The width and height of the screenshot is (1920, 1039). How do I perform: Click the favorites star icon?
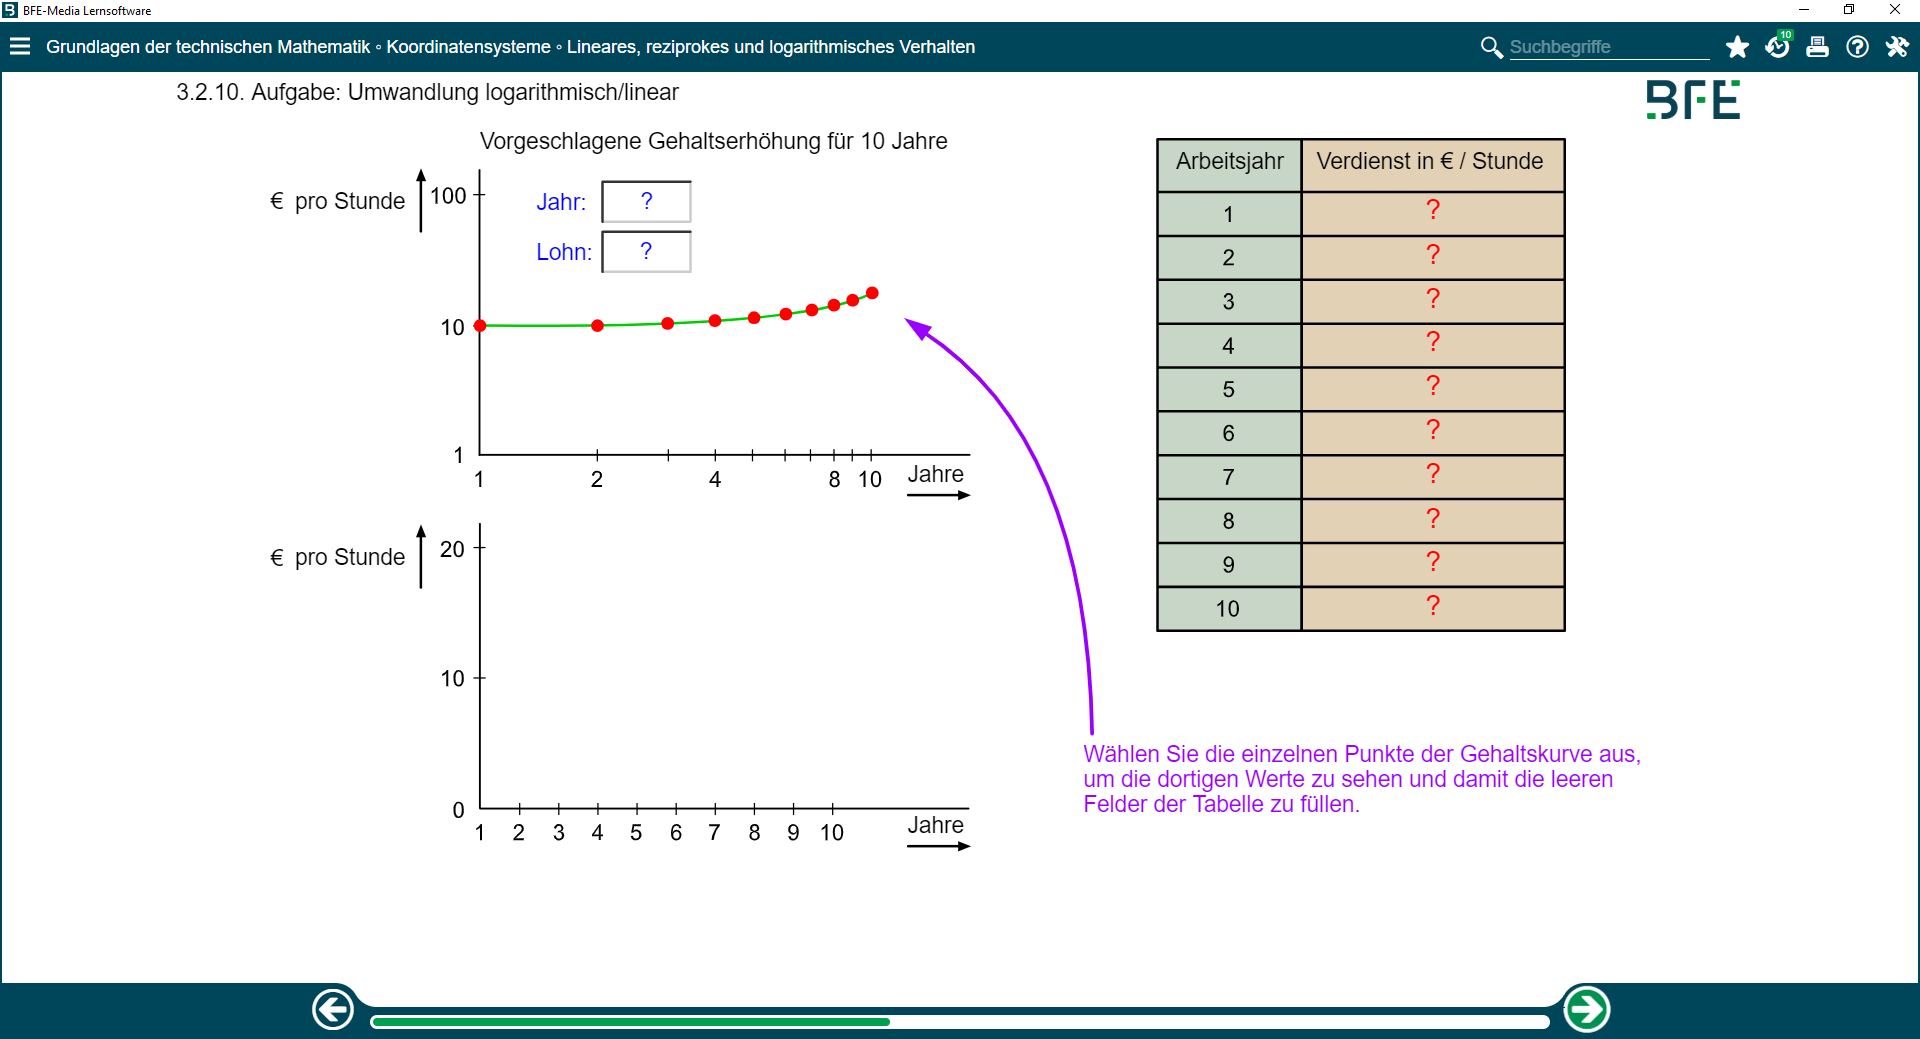pyautogui.click(x=1737, y=47)
